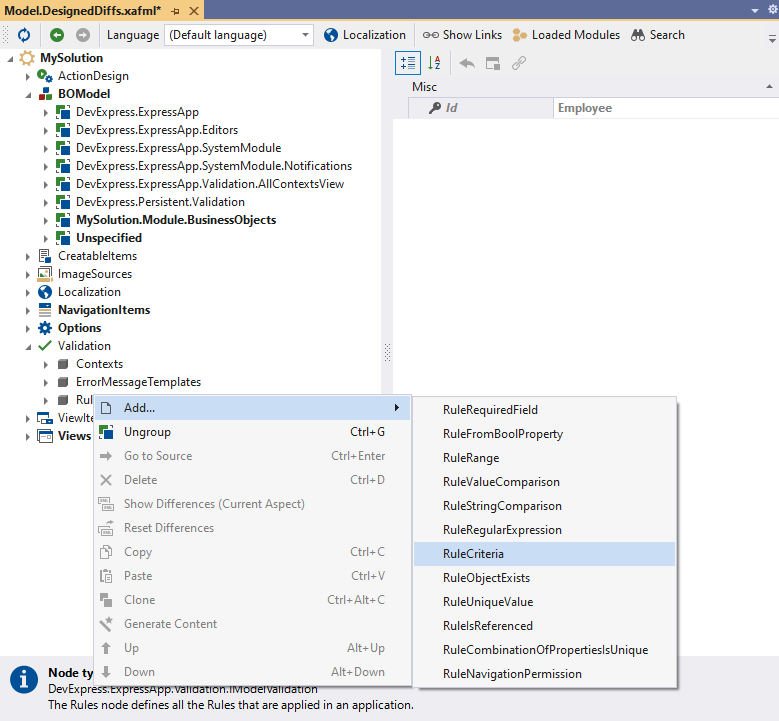779x721 pixels.
Task: Add a RuleRange rule
Action: pos(545,458)
